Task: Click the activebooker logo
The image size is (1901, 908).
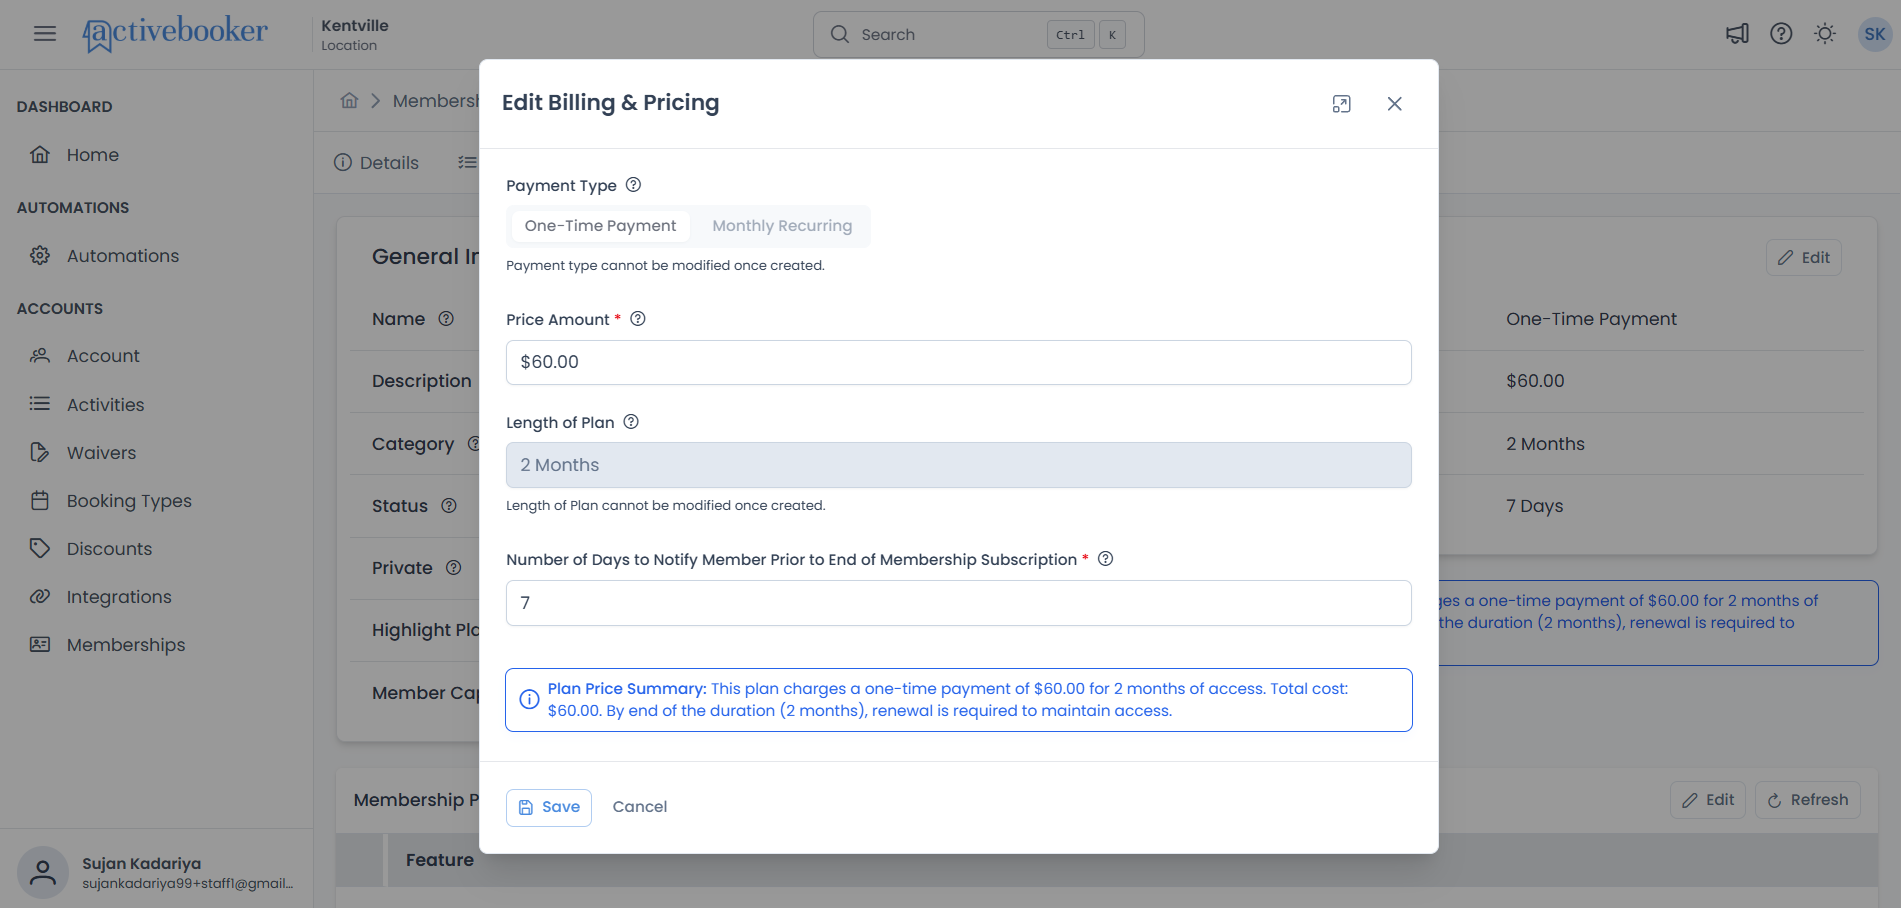Action: [x=175, y=34]
